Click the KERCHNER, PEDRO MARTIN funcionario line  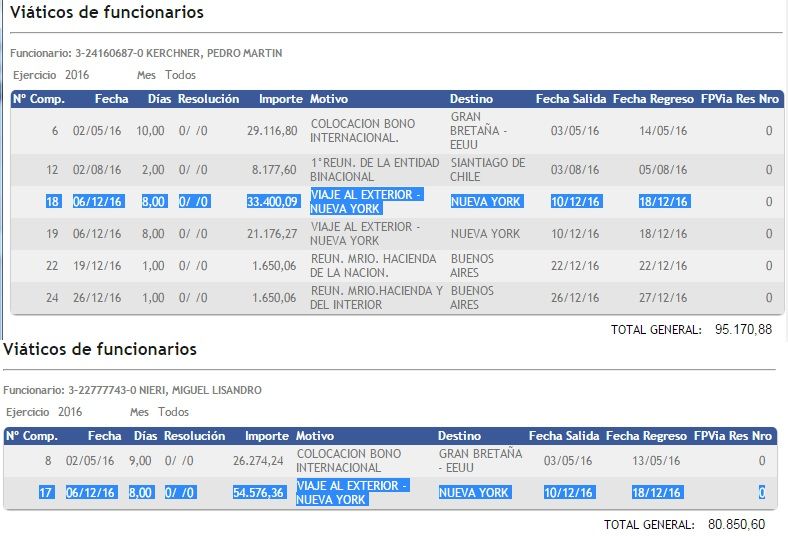[x=146, y=53]
